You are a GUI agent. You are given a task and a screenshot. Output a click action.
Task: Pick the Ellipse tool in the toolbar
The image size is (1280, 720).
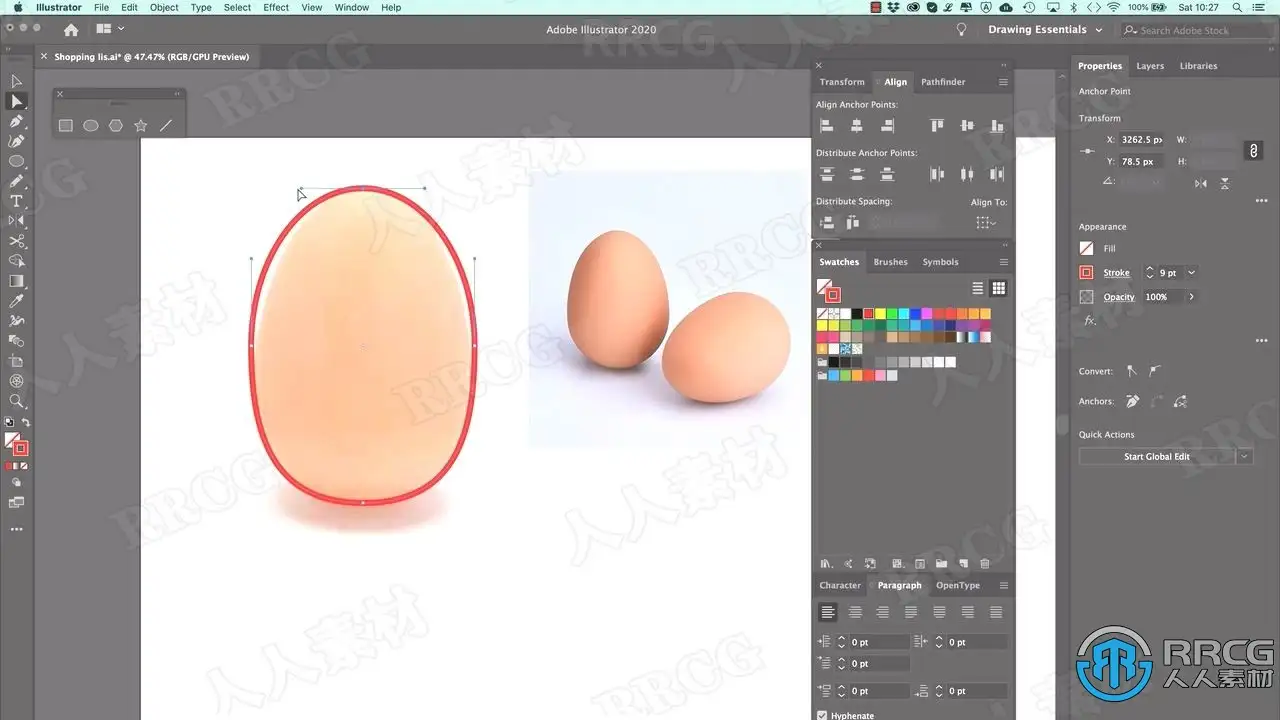click(17, 161)
